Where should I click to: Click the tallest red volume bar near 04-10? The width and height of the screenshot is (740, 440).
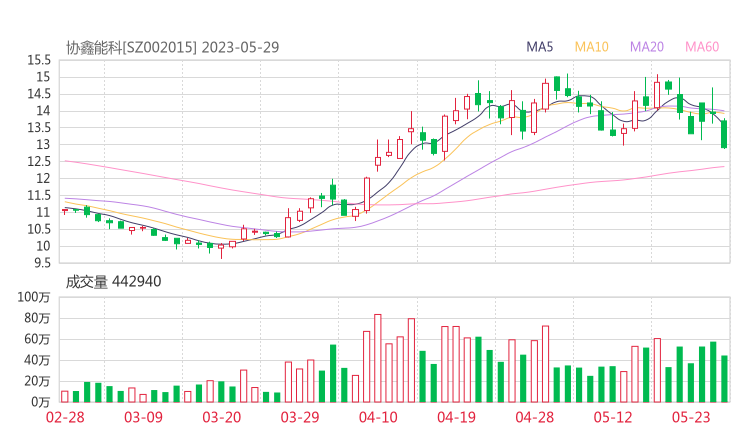[378, 358]
